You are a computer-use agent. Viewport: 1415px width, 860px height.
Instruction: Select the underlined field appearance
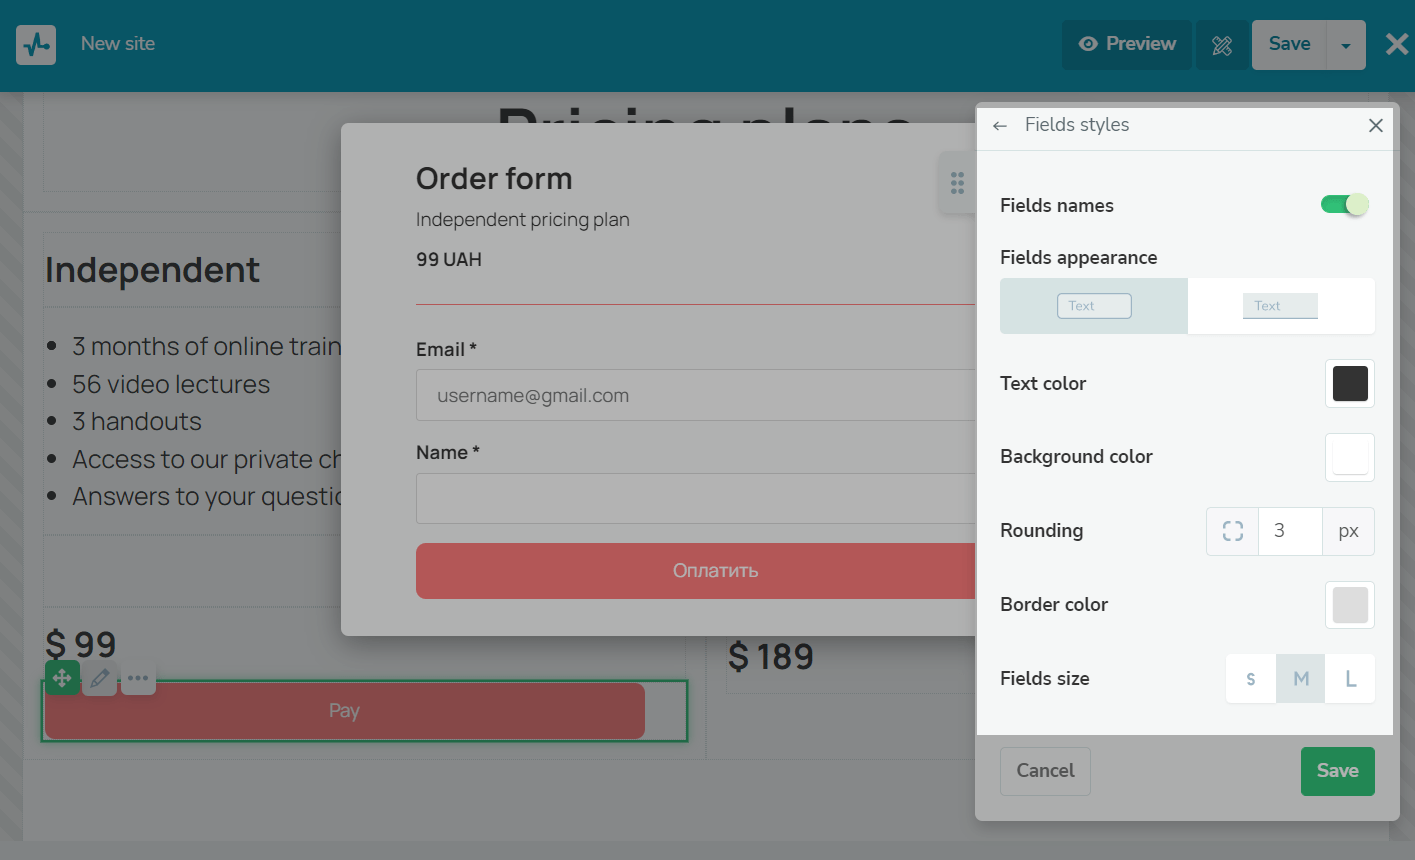1280,306
